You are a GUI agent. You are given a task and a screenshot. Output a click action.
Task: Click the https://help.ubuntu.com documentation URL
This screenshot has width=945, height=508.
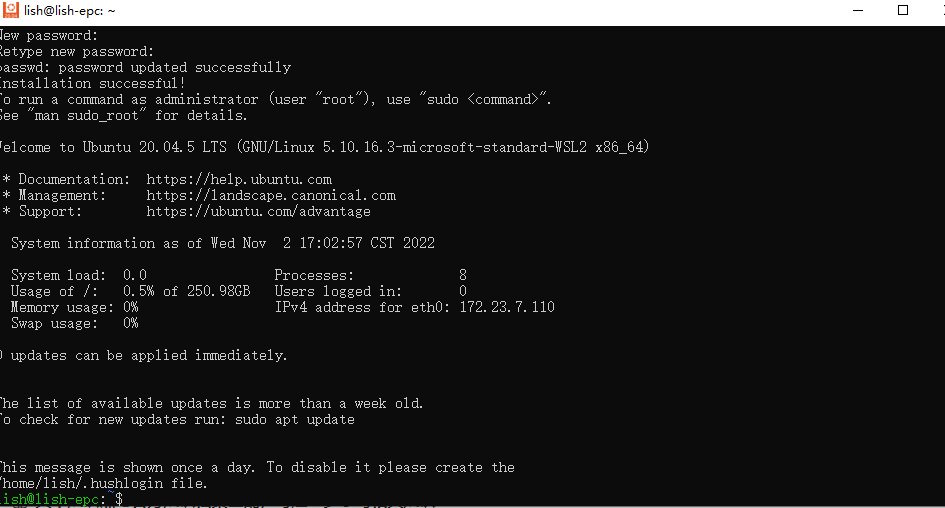click(239, 180)
